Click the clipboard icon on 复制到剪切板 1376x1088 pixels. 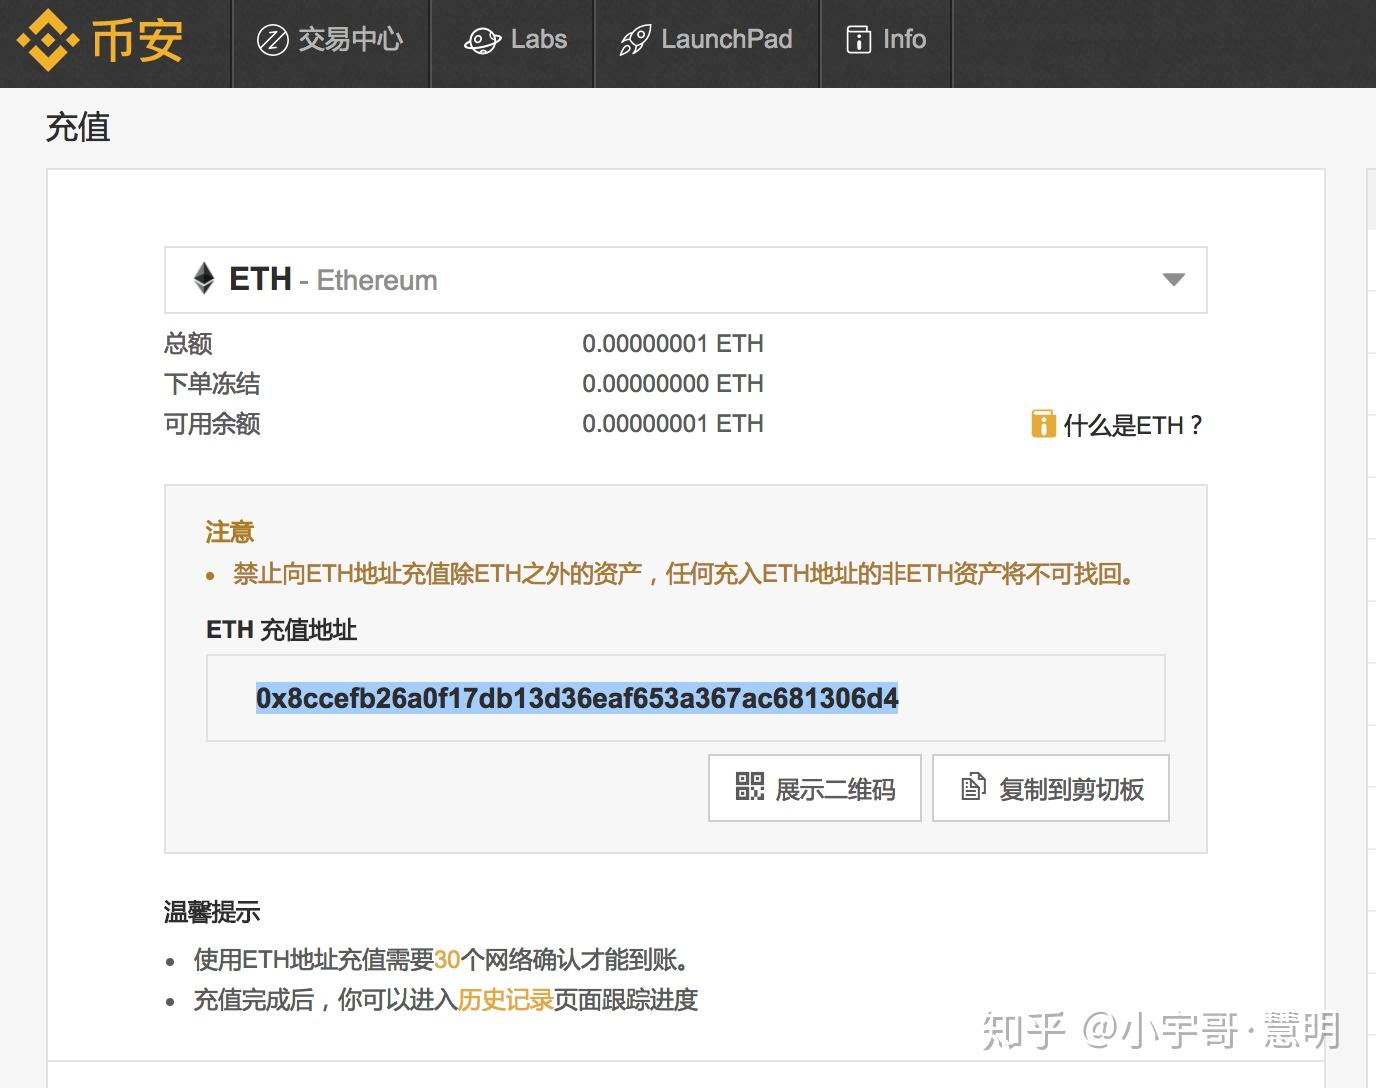coord(973,788)
